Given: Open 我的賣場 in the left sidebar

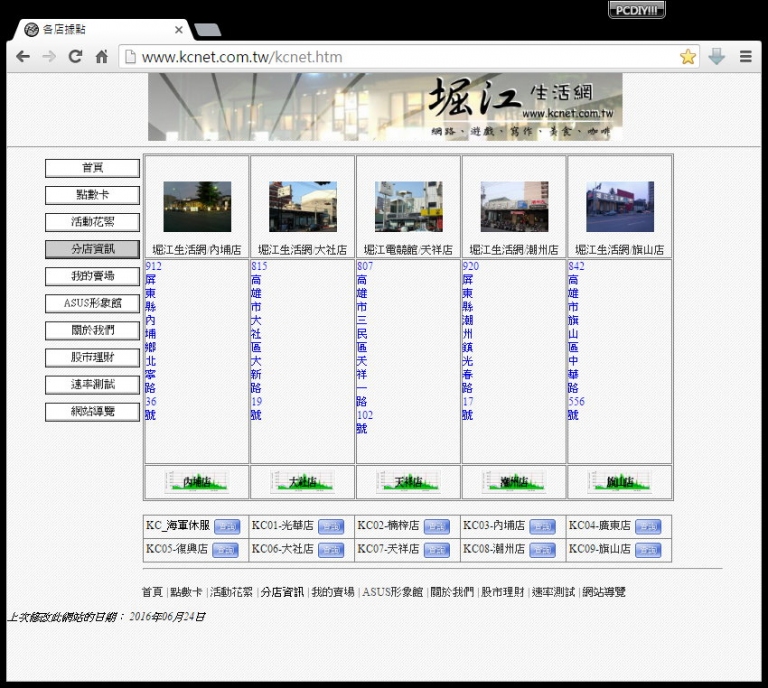Looking at the screenshot, I should click(x=93, y=276).
